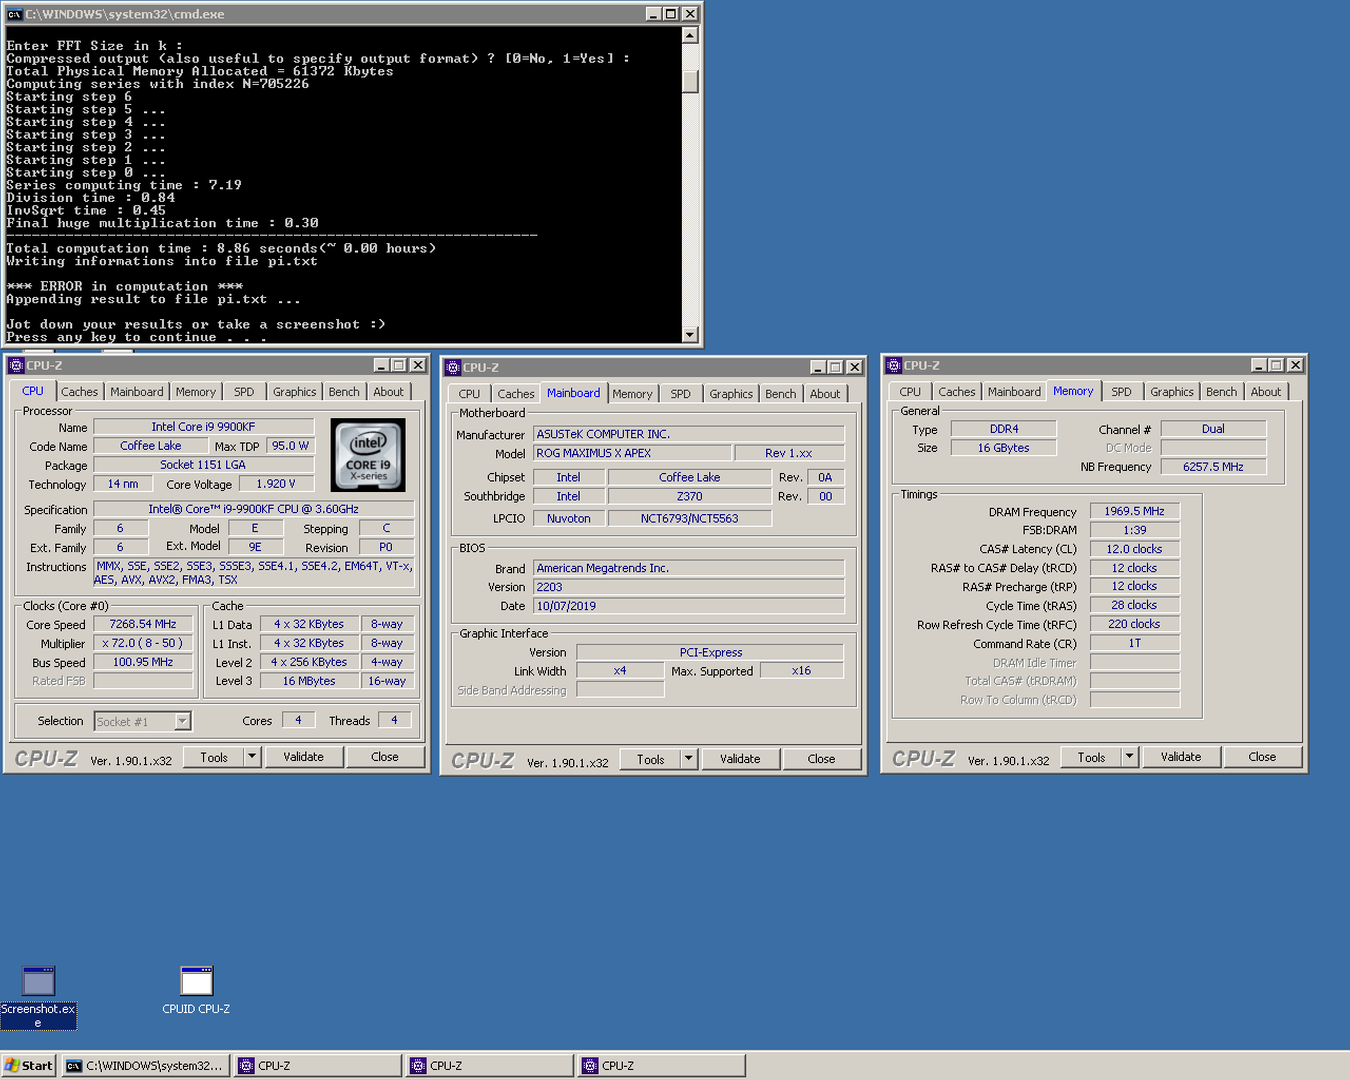Screen dimensions: 1350x1080
Task: Click cmd window vertical scrollbar thumb
Action: [690, 82]
